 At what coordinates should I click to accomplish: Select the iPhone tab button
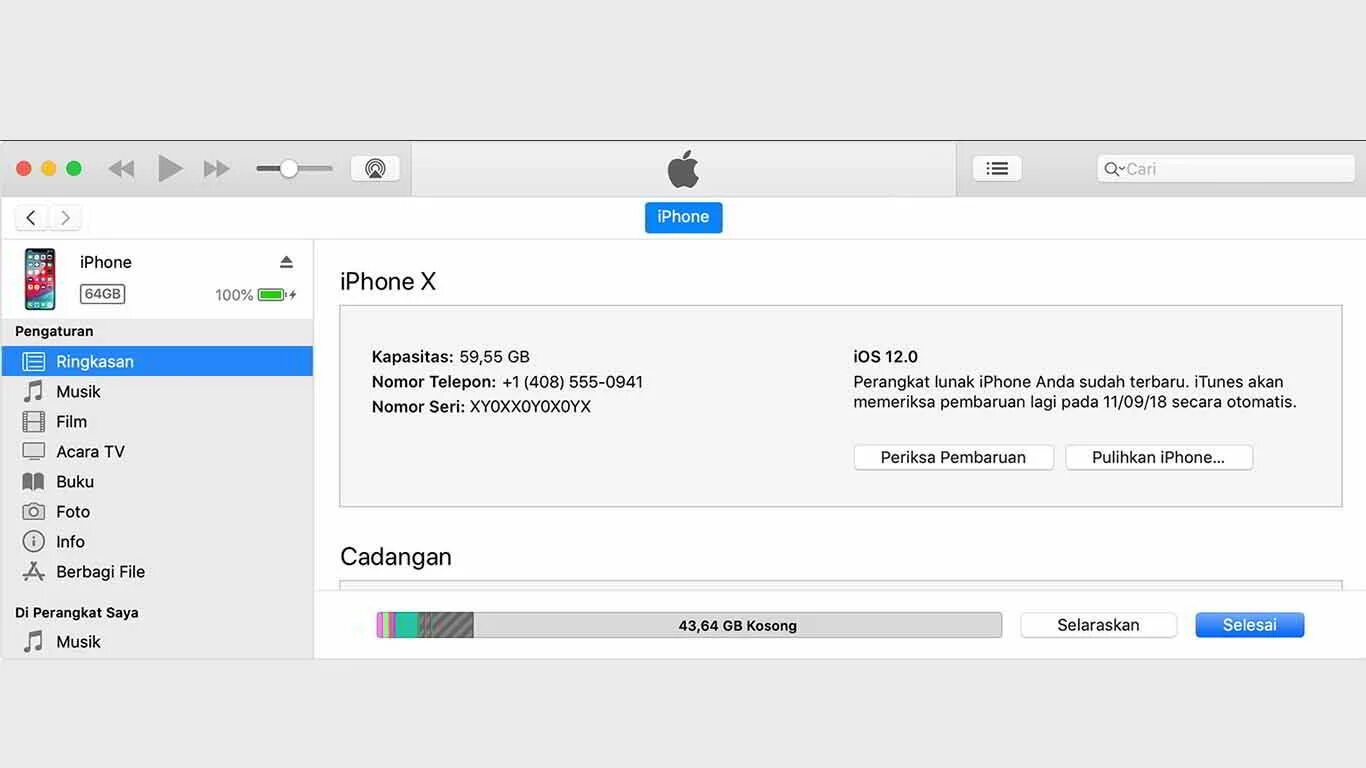click(x=683, y=217)
